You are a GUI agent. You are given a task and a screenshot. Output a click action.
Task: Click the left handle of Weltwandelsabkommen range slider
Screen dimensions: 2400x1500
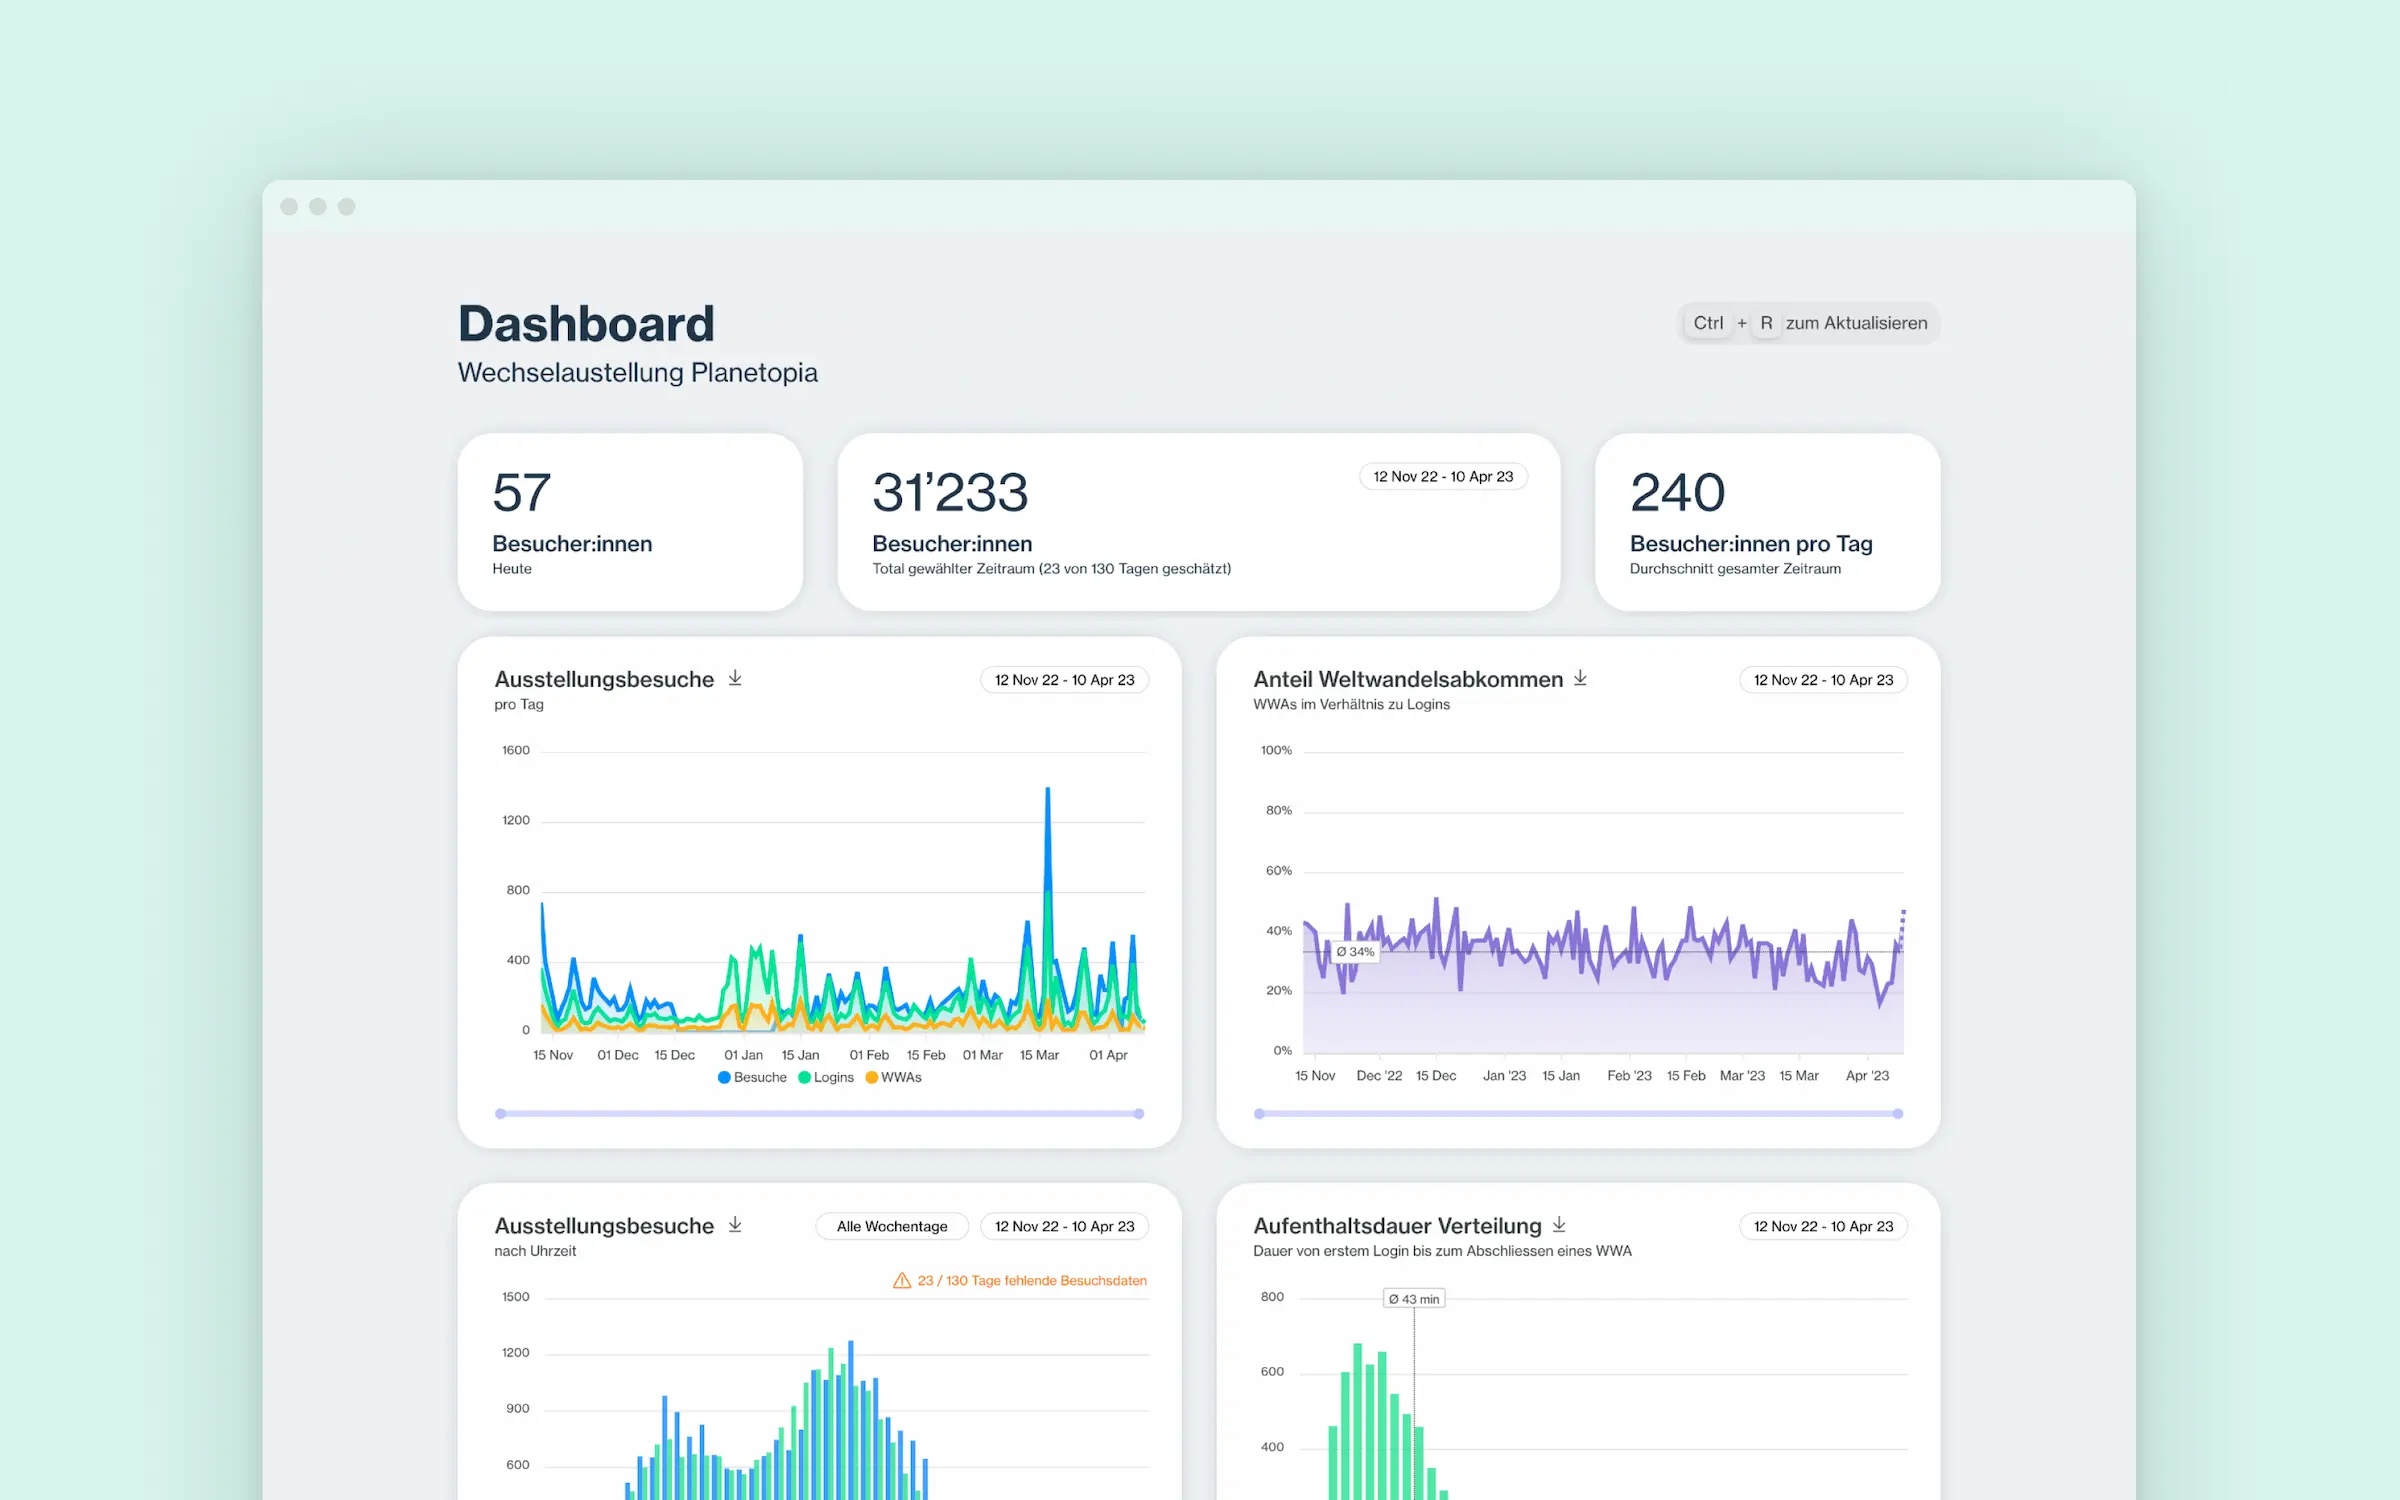1260,1114
